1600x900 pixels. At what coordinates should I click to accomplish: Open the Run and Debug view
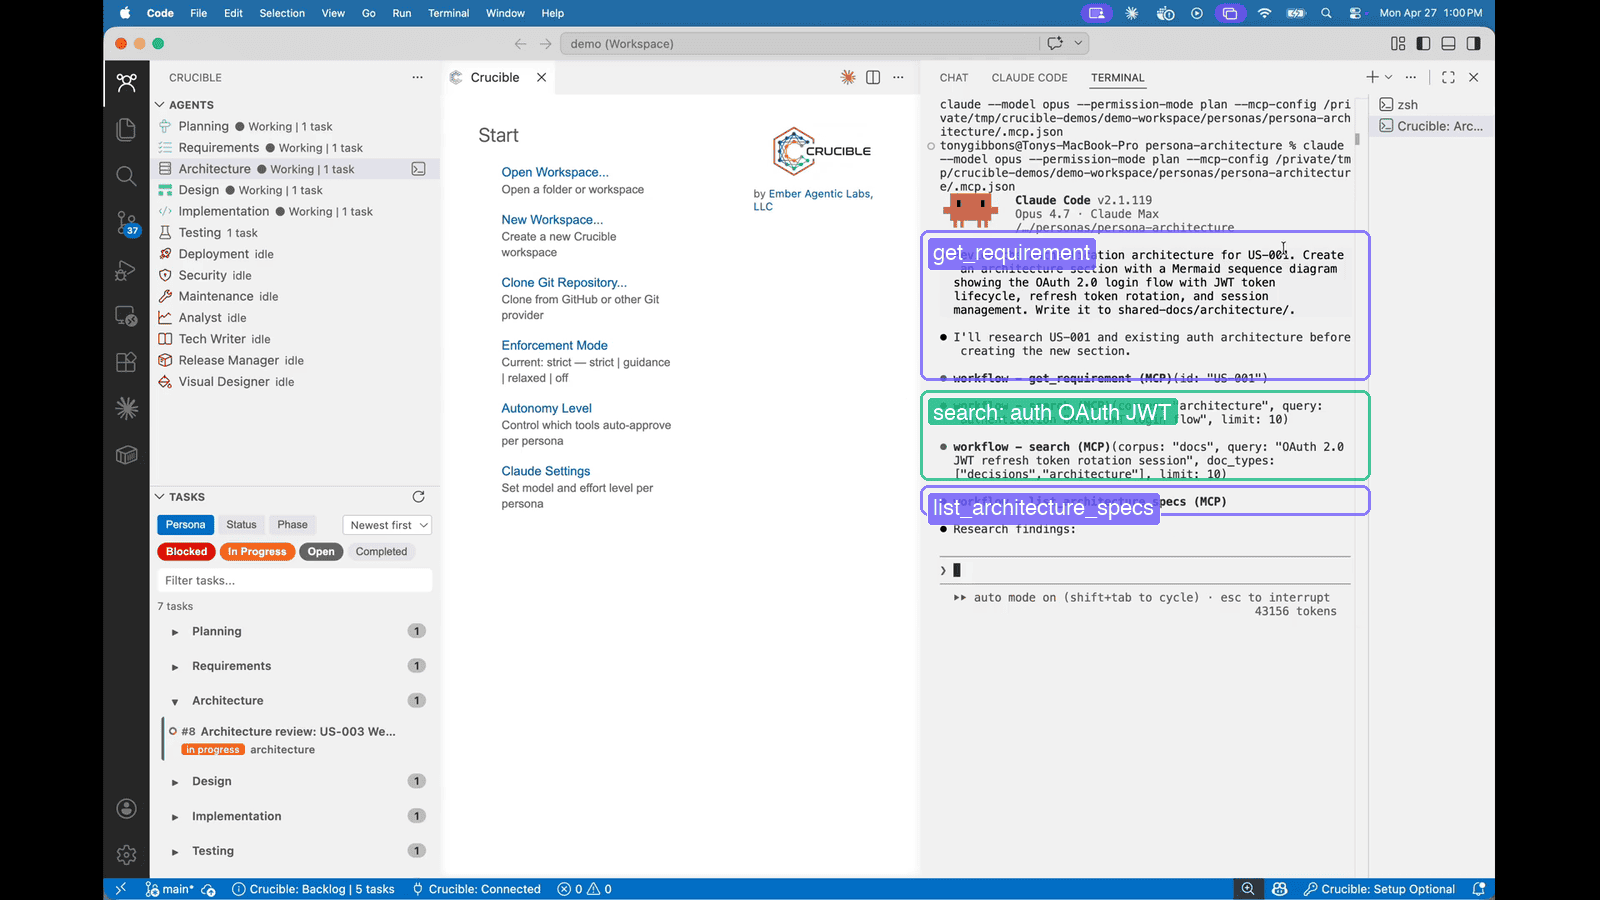pyautogui.click(x=126, y=270)
